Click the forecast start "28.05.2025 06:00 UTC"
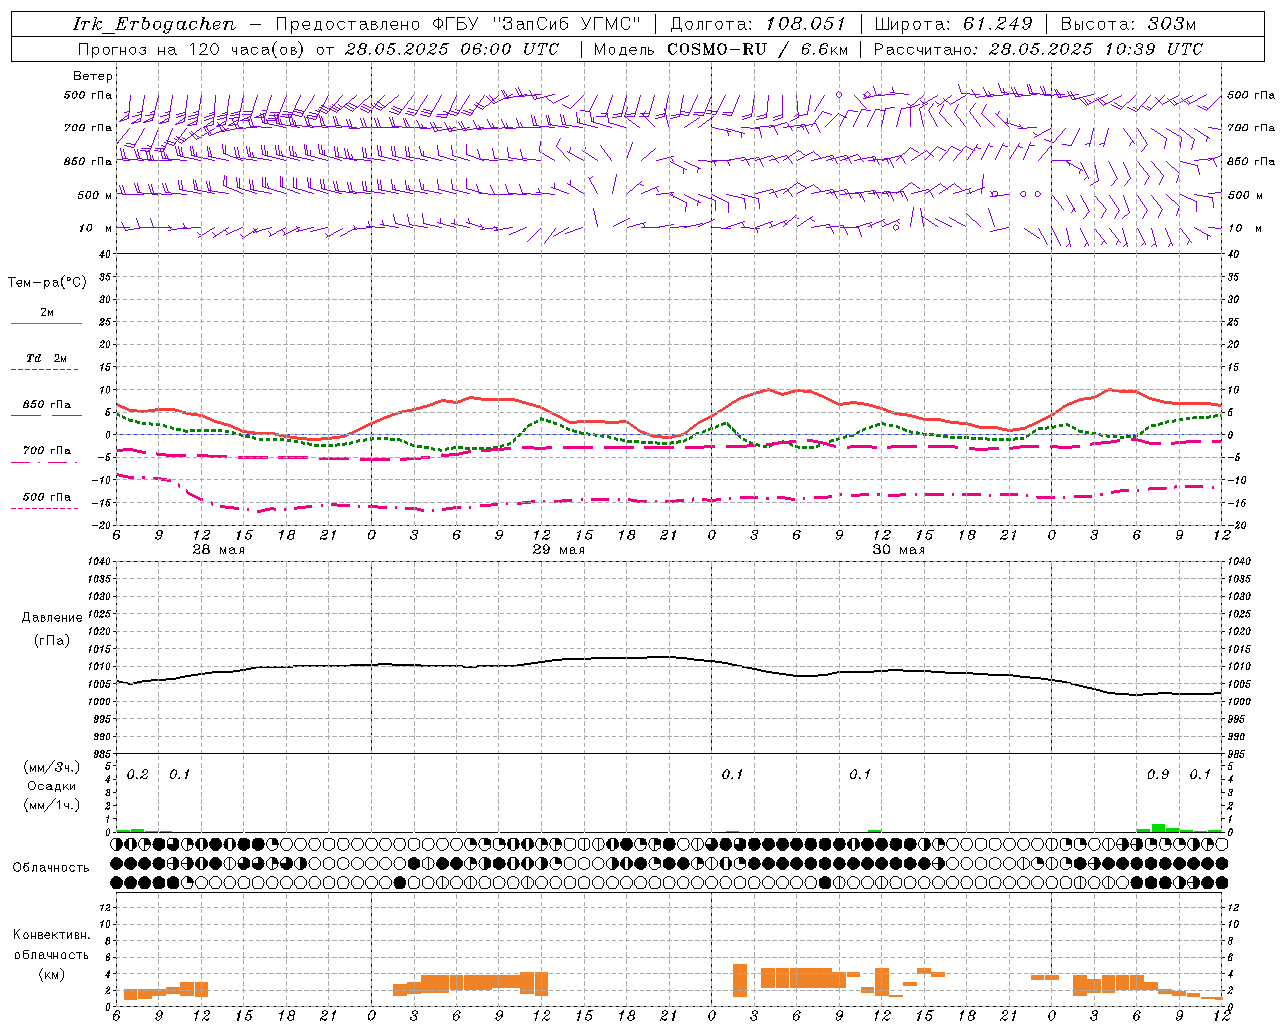Screen dimensions: 1280x1024 point(451,49)
